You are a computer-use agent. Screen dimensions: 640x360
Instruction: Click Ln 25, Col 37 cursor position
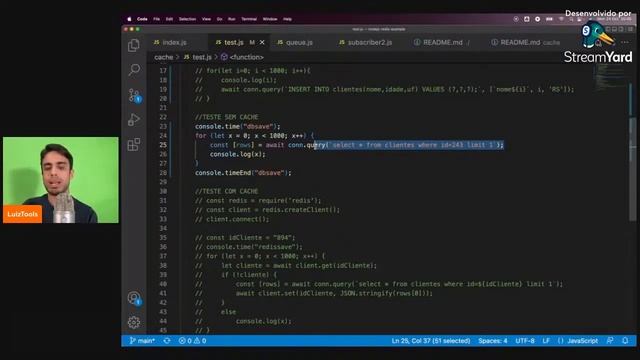point(431,340)
